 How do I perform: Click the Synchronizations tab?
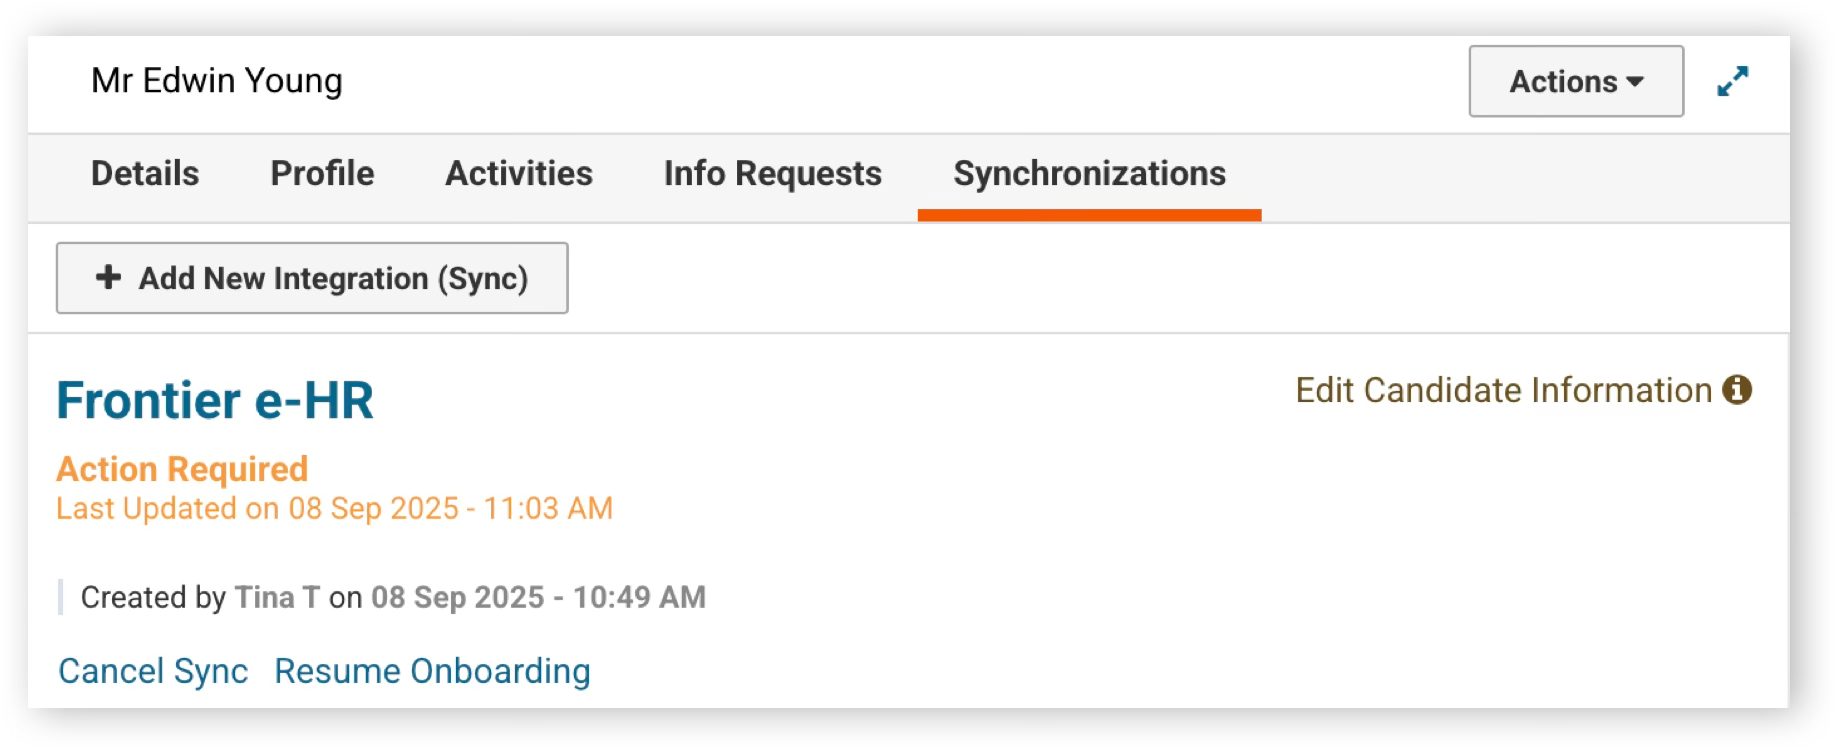1089,174
